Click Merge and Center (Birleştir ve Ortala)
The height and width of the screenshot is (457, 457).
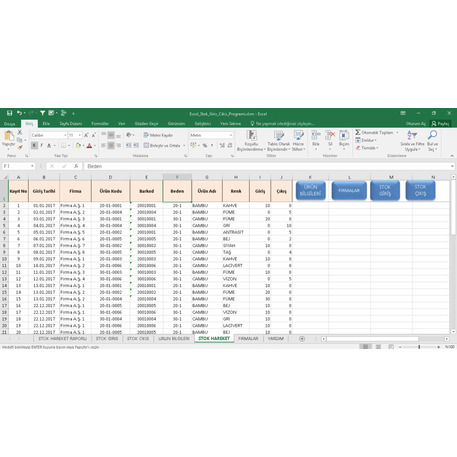pyautogui.click(x=164, y=145)
